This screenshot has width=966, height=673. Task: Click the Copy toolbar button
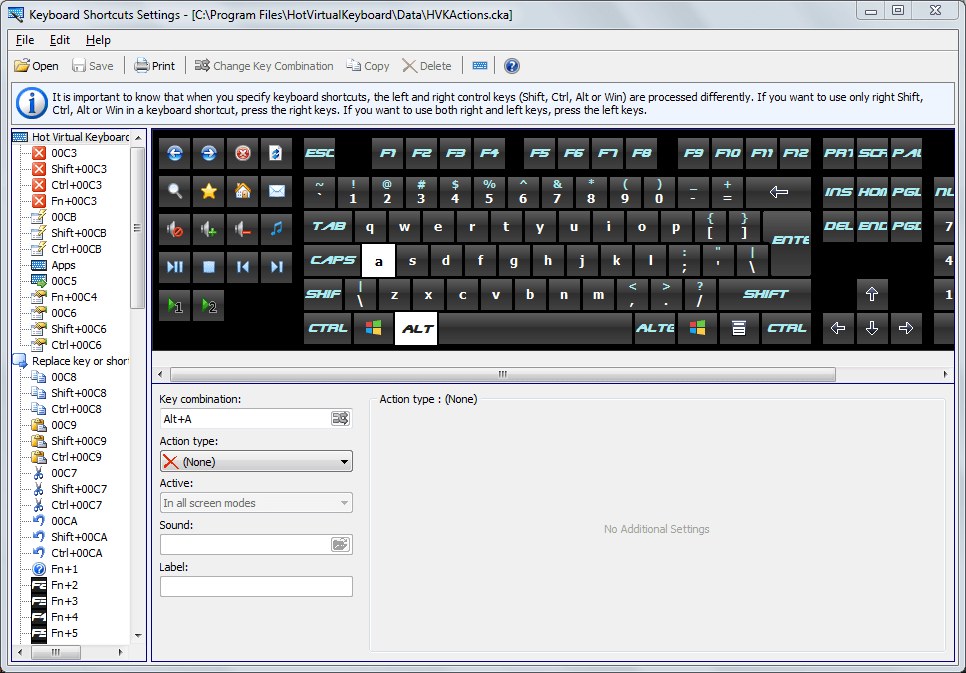368,66
